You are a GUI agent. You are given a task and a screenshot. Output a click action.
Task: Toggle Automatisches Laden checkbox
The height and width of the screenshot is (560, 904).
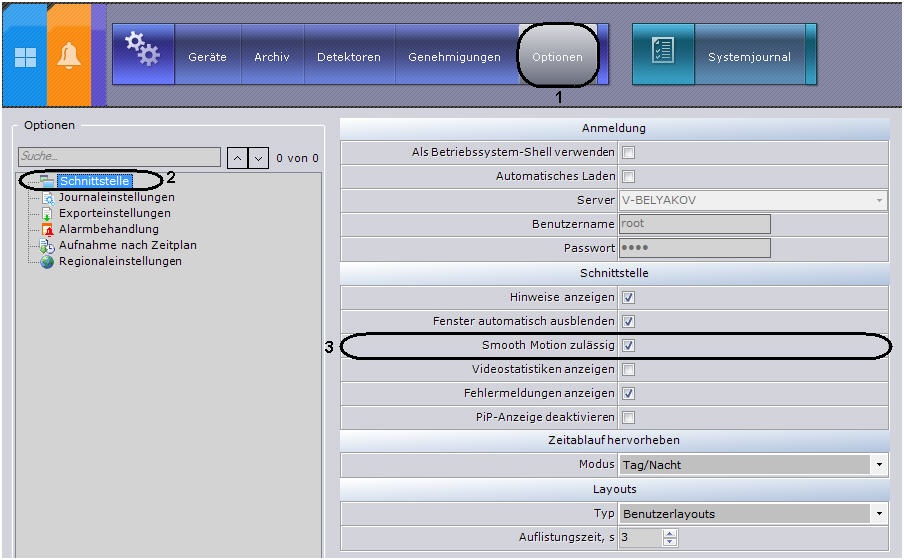(x=628, y=176)
